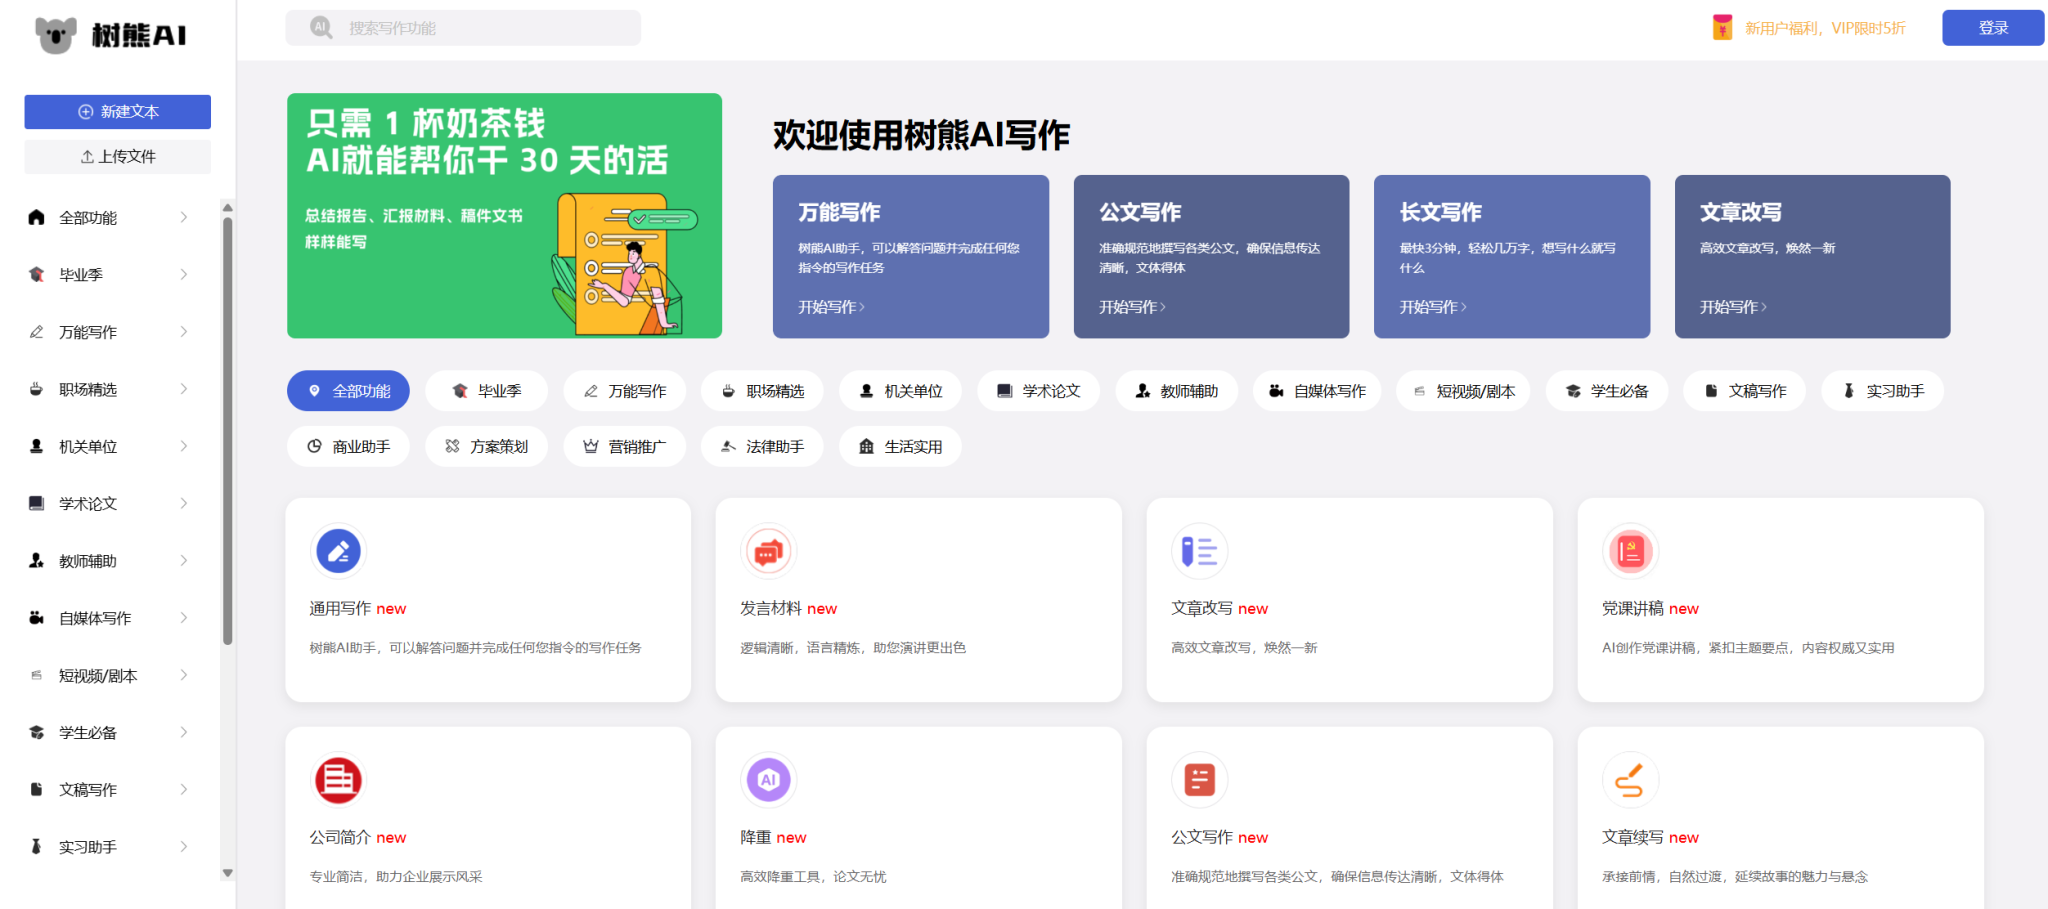Select the 法律助手 category pill
The image size is (2048, 909).
[x=762, y=447]
